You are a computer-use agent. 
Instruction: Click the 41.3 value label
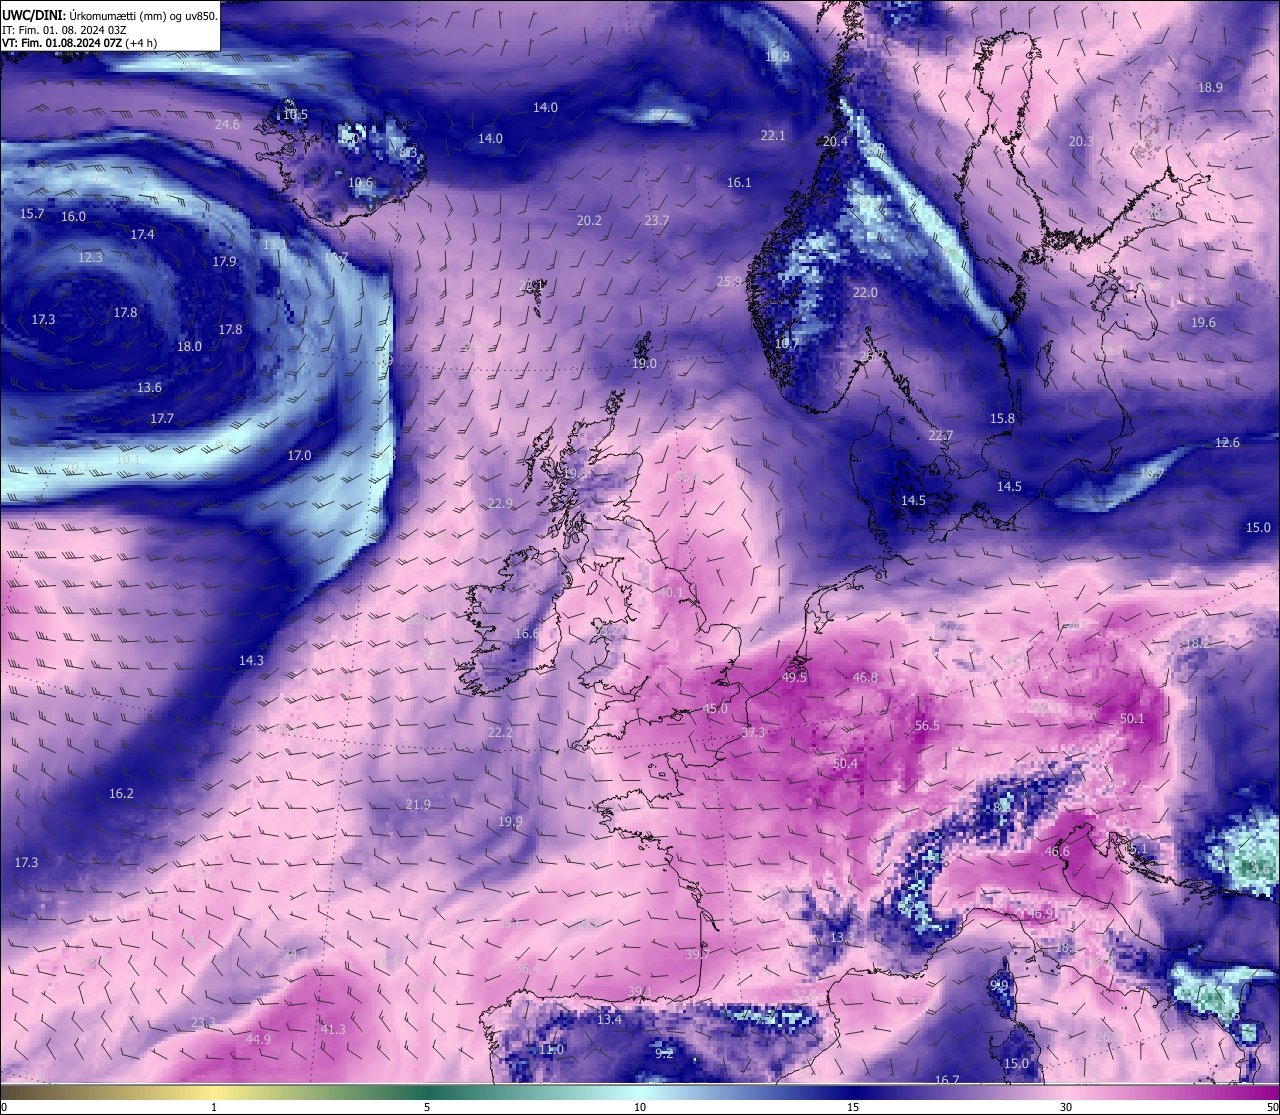(x=333, y=1030)
